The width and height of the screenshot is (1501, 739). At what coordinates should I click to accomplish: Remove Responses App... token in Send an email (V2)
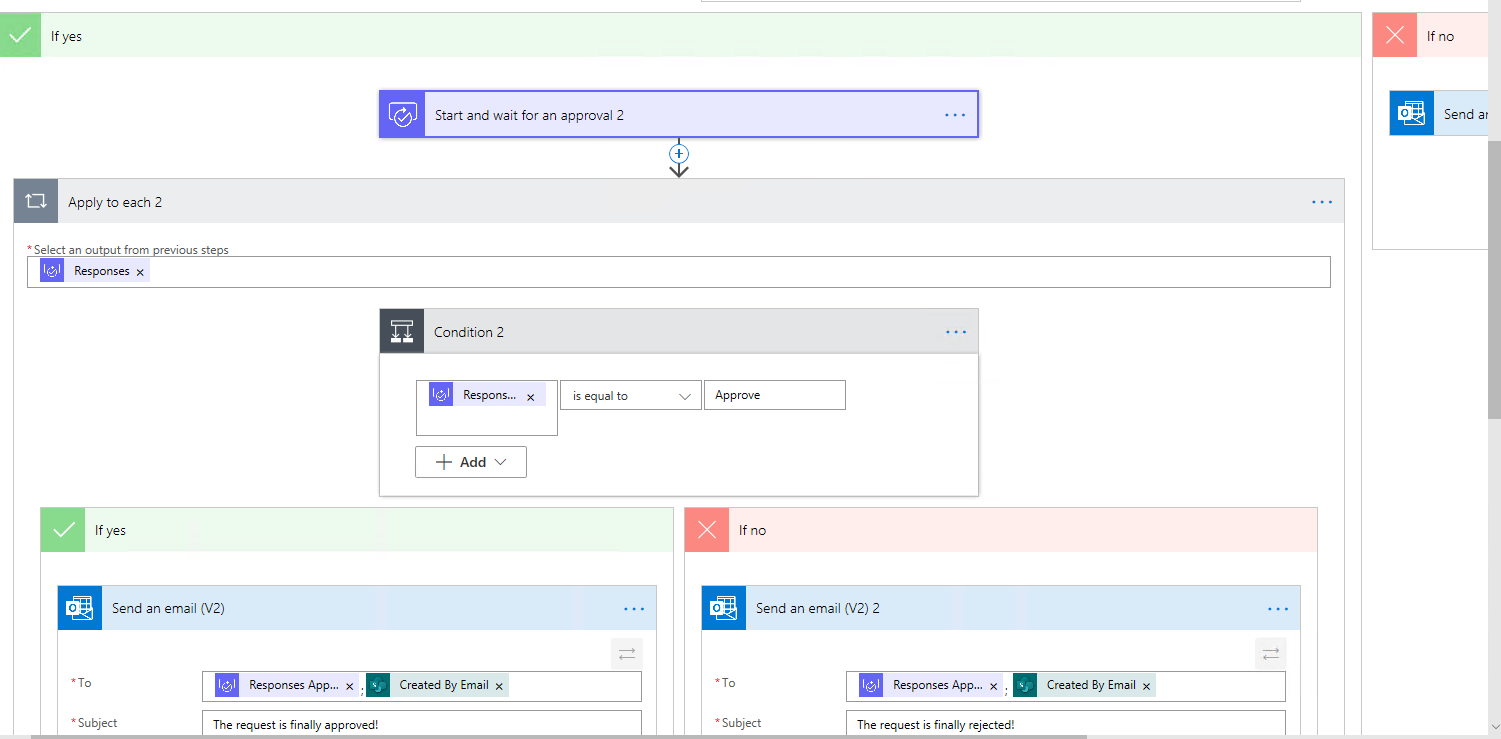click(x=349, y=686)
